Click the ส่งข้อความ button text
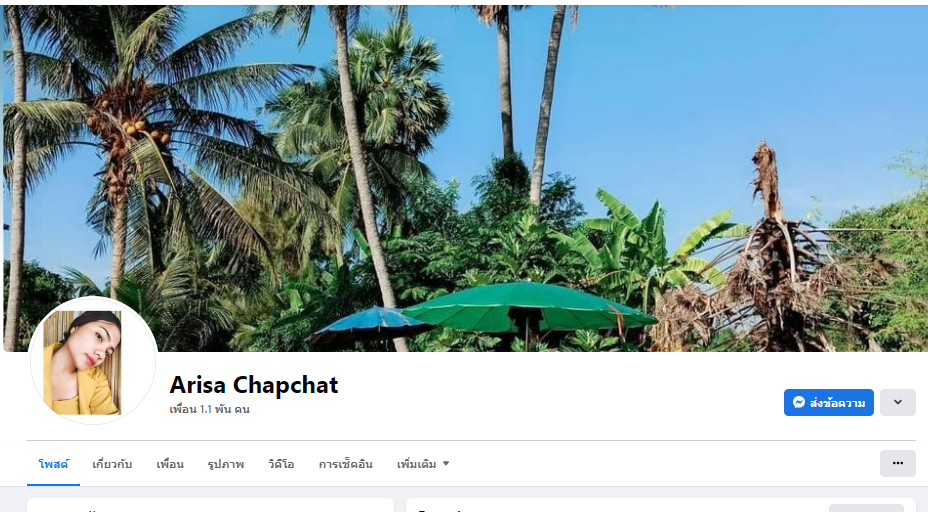 837,403
